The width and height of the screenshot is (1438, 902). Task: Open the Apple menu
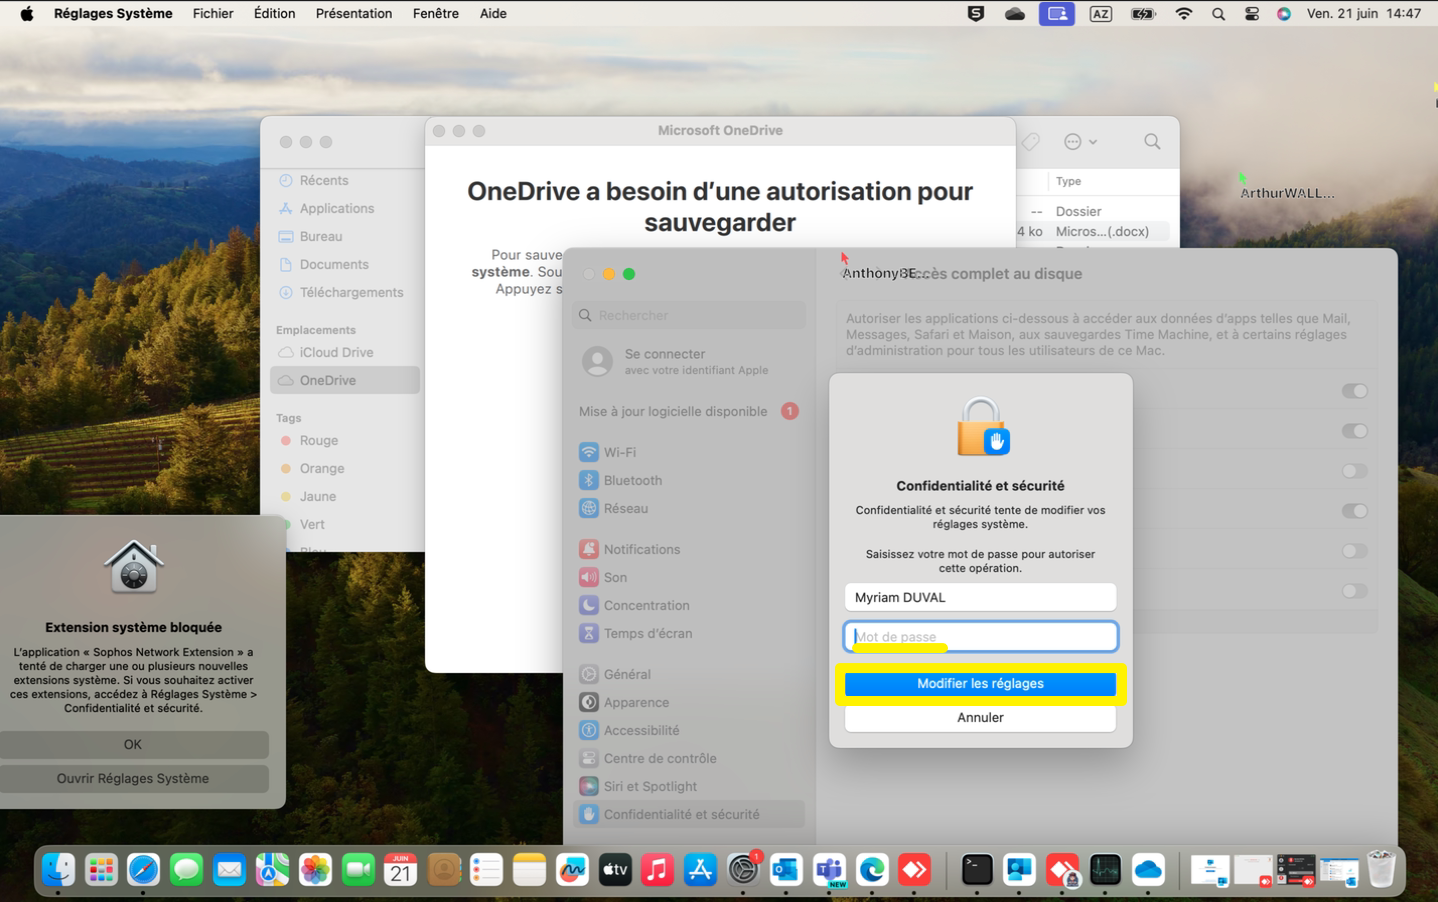27,14
